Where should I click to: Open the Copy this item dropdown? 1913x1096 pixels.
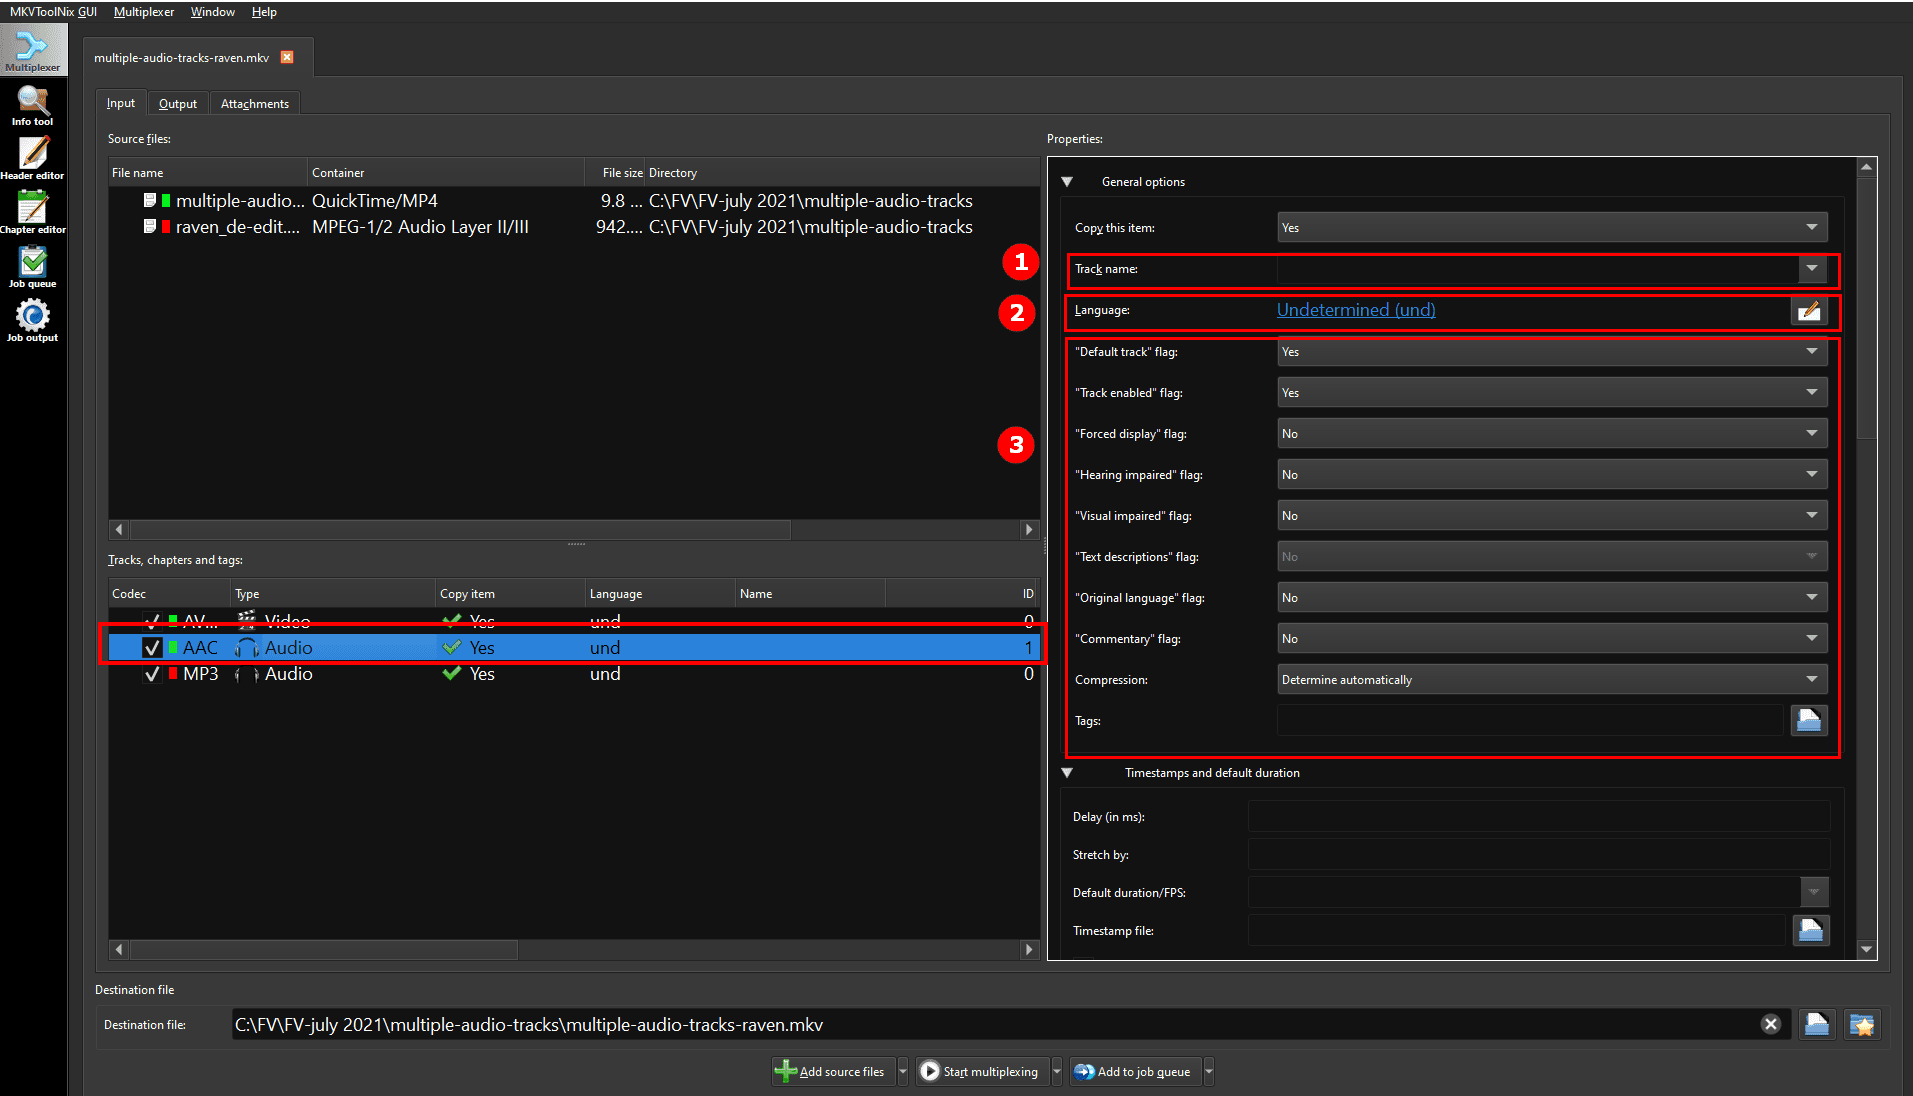point(1552,227)
